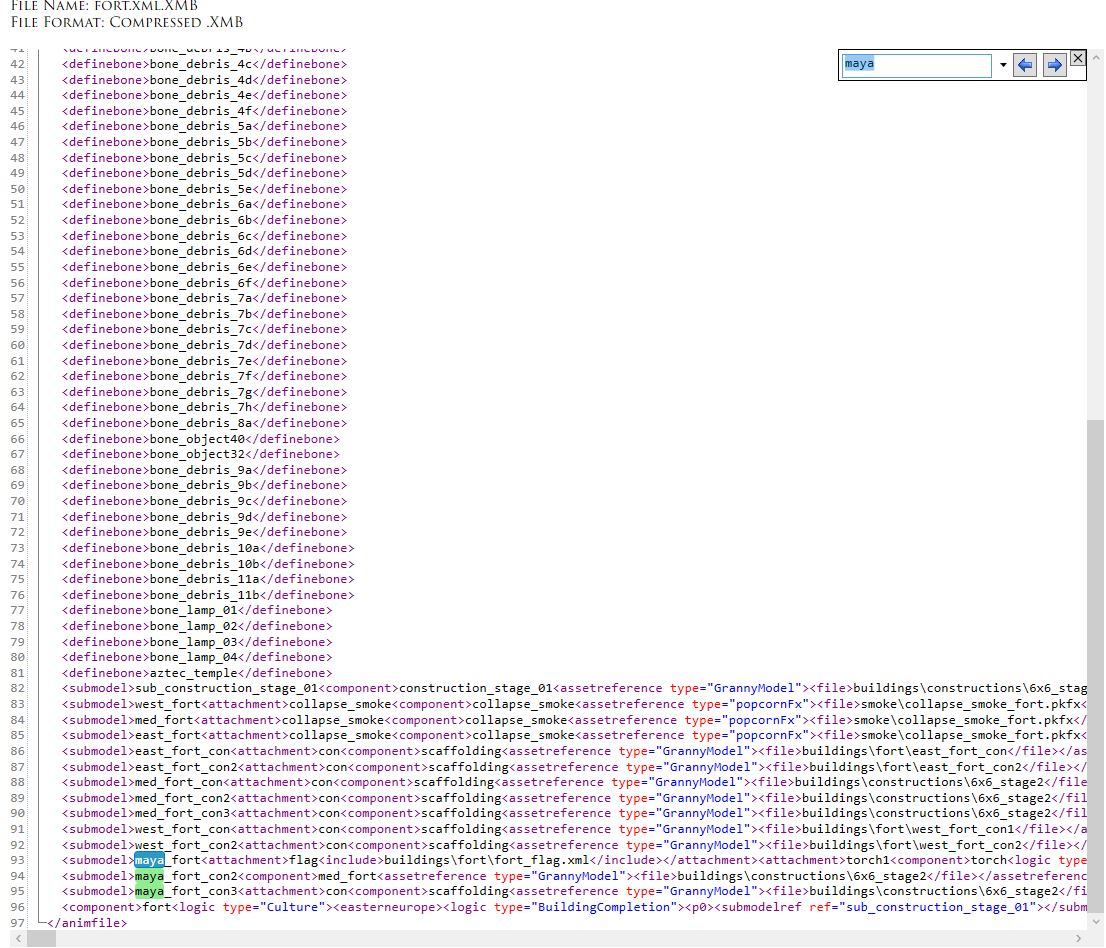
Task: Click the 'maya' match on line 94
Action: click(149, 876)
